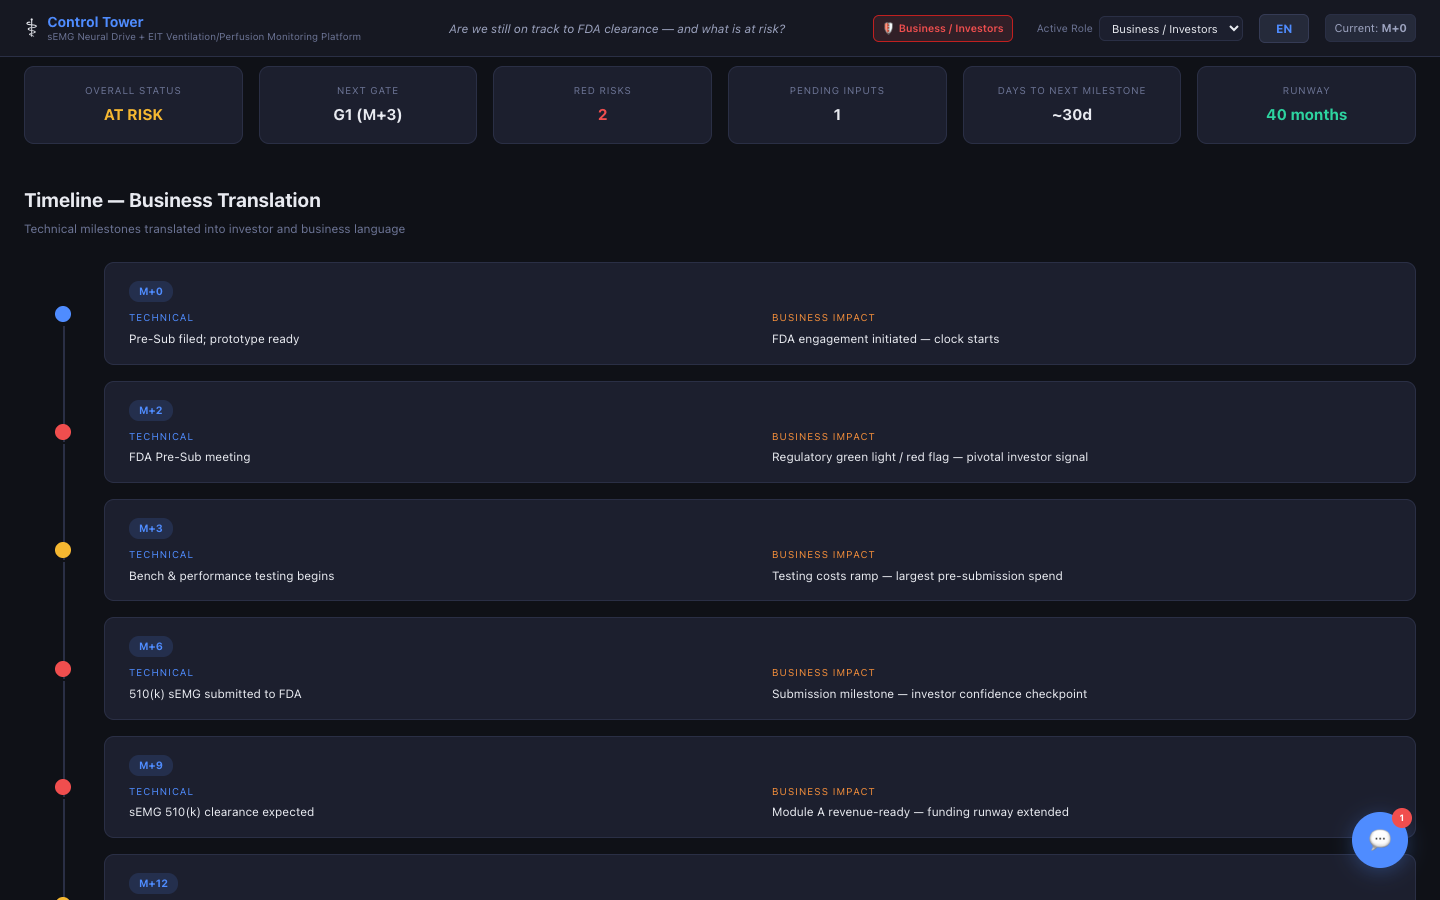The image size is (1440, 900).
Task: Open the Next Gate G1 (M+3) card
Action: [x=367, y=105]
